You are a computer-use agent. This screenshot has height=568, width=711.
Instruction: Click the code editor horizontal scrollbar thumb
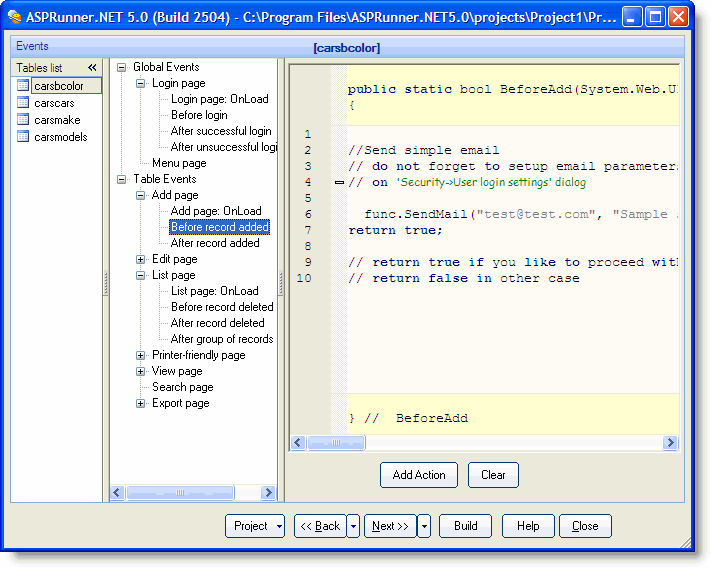(x=336, y=442)
